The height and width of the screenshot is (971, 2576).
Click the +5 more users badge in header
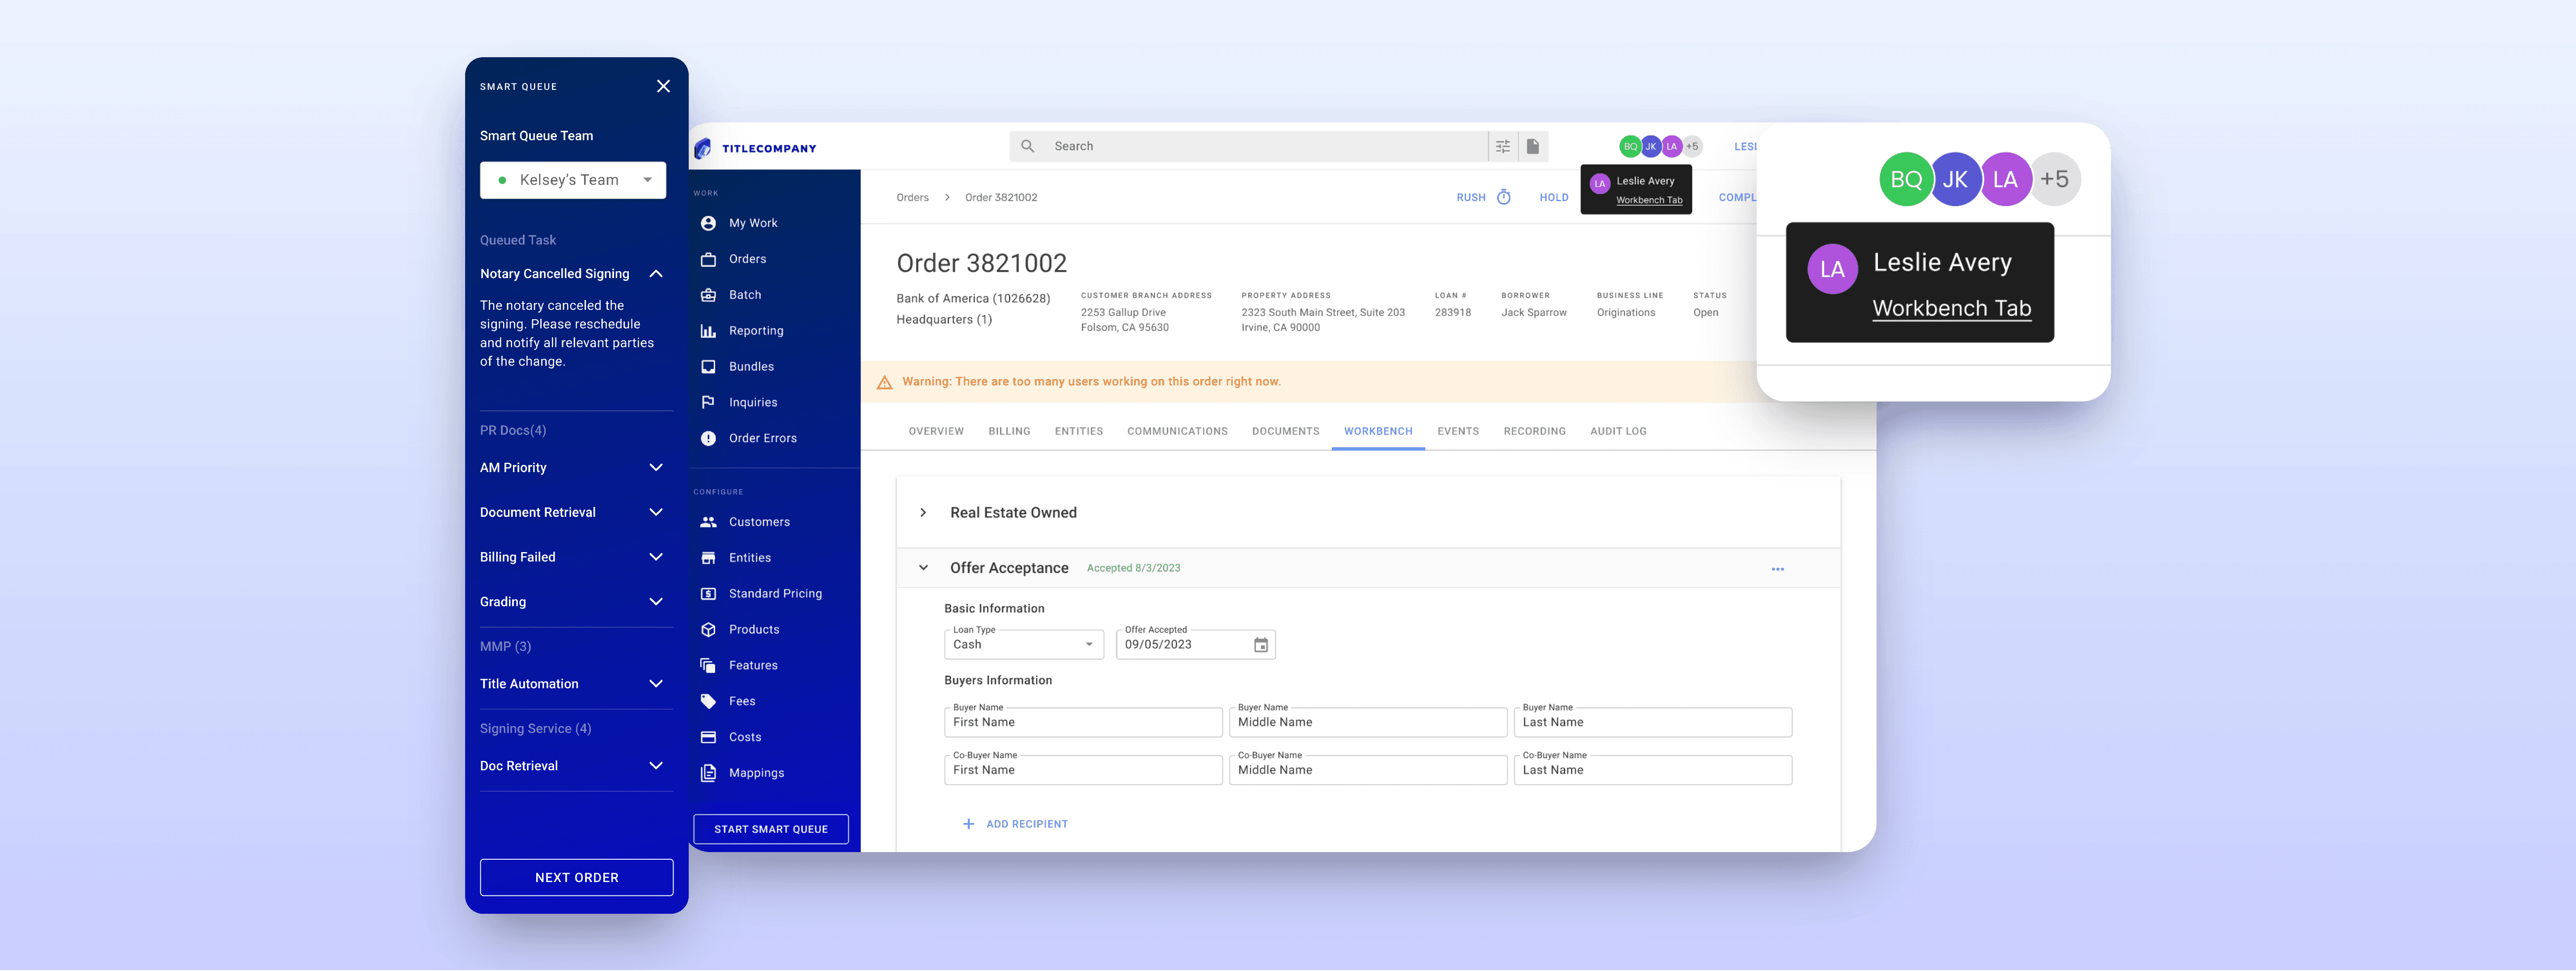[1692, 146]
